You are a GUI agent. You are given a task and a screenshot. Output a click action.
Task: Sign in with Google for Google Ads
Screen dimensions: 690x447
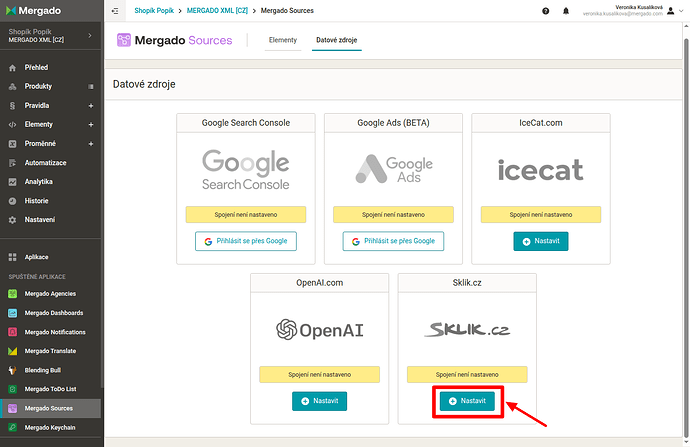pos(393,241)
